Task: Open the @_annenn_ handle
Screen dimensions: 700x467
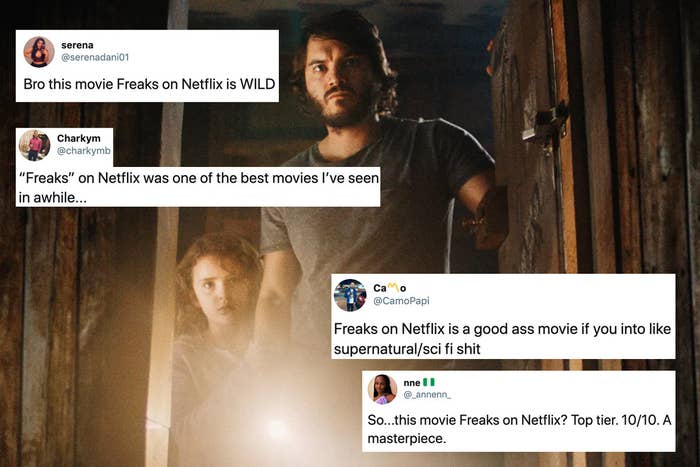Action: [x=427, y=395]
